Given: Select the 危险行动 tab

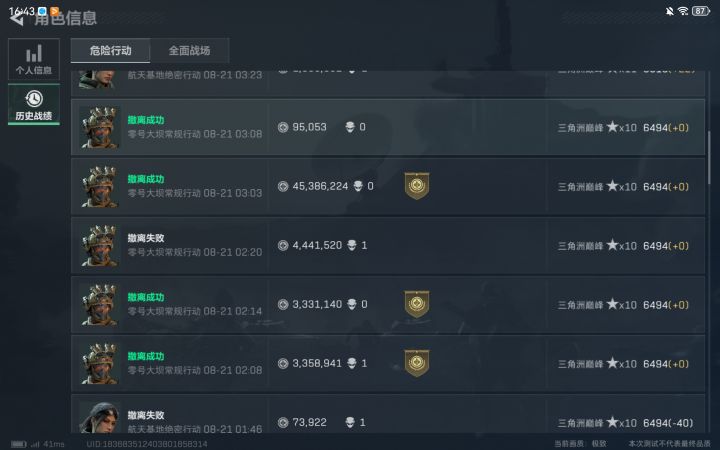Looking at the screenshot, I should 111,51.
